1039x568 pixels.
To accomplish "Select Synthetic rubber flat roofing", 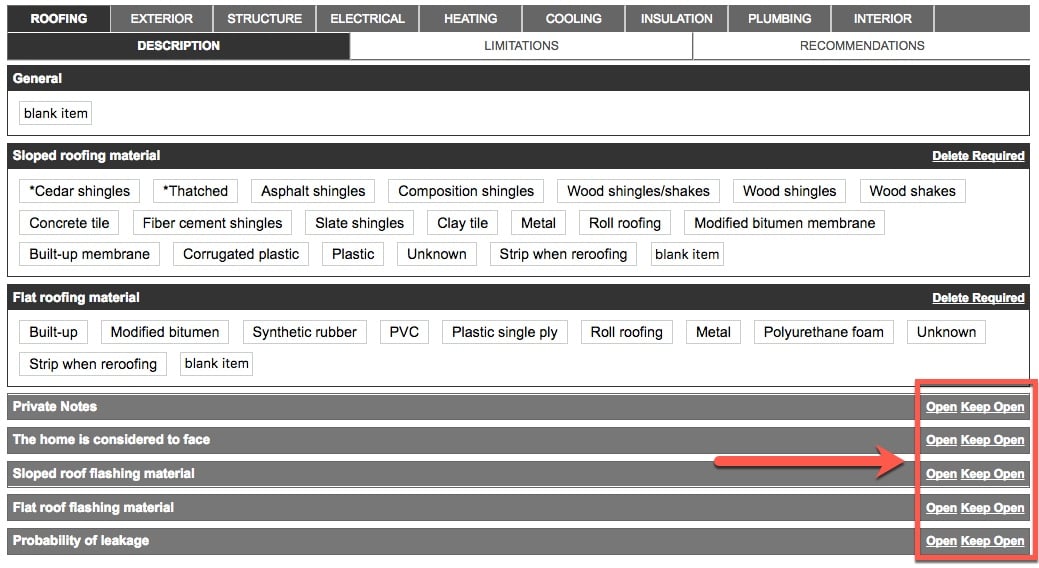I will tap(304, 332).
